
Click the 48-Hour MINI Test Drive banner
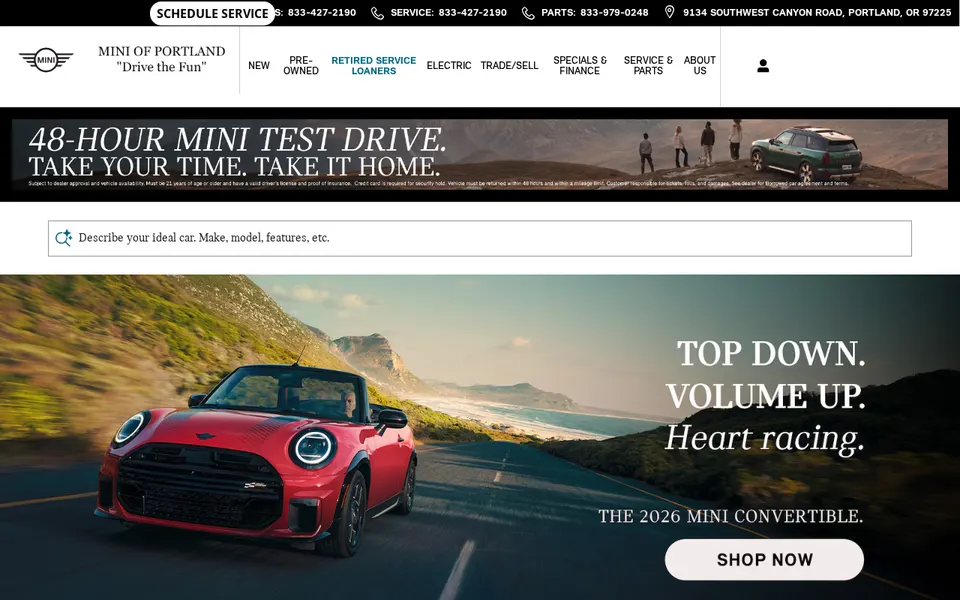tap(480, 154)
